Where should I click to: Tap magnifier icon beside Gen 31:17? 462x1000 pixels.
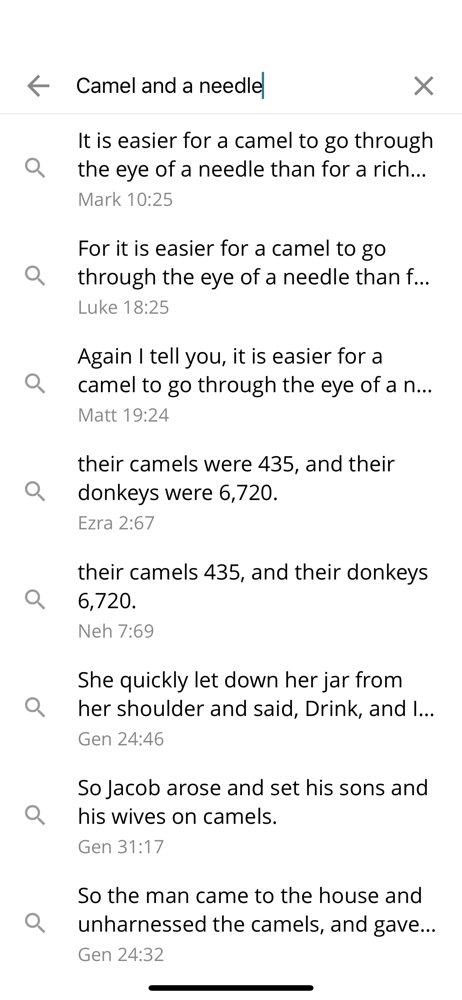35,816
